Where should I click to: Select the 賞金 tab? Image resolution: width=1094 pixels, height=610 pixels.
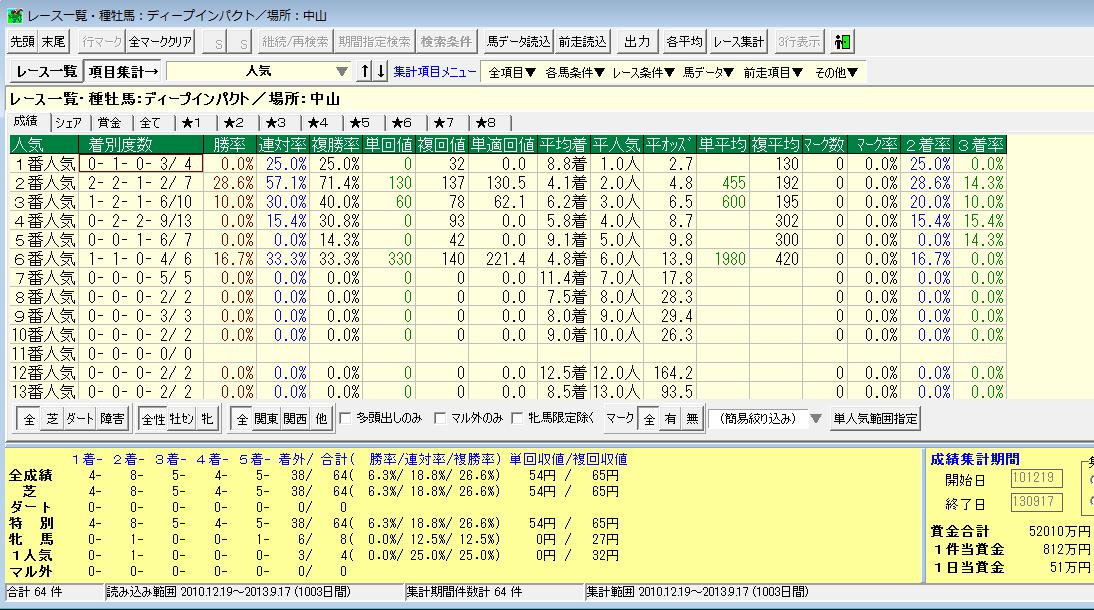pyautogui.click(x=110, y=123)
